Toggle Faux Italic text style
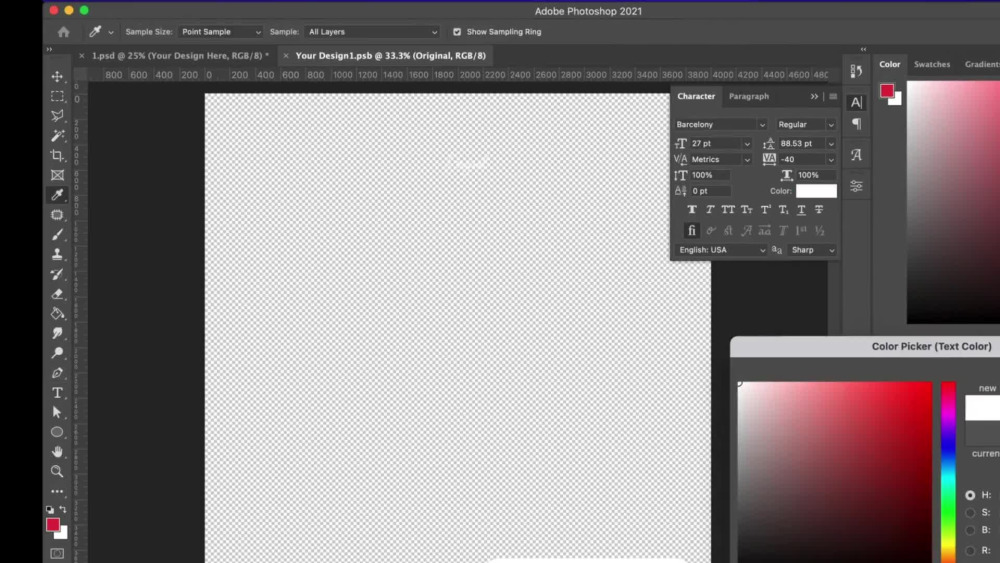 tap(710, 209)
